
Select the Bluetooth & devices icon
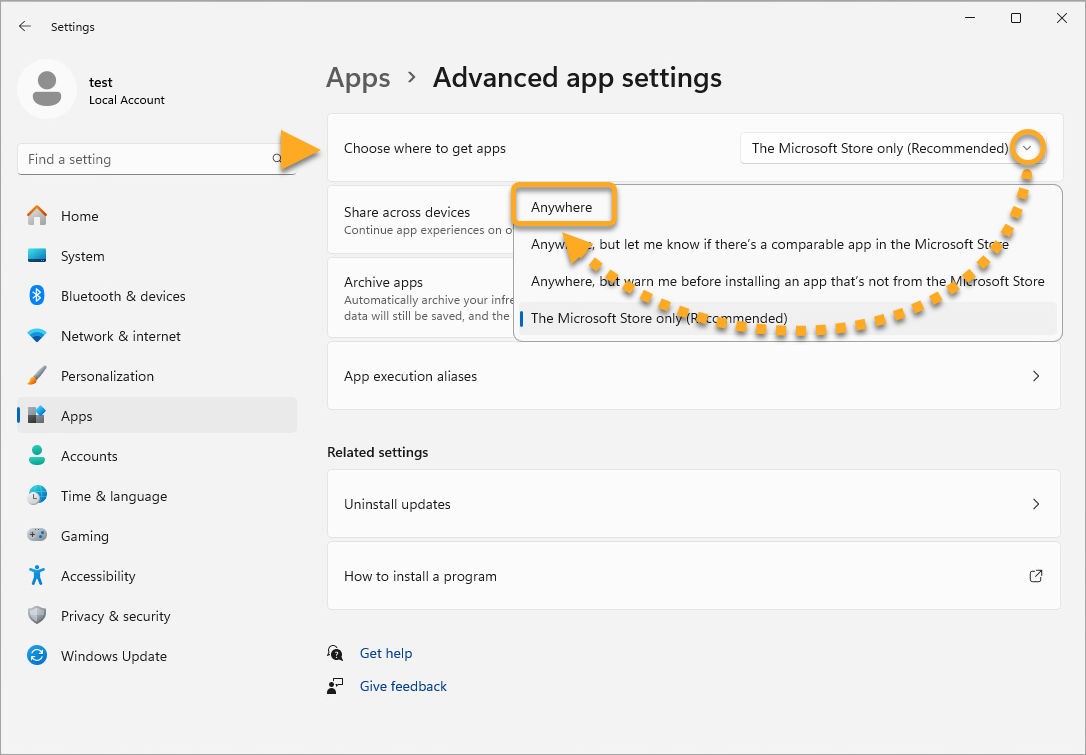point(37,296)
